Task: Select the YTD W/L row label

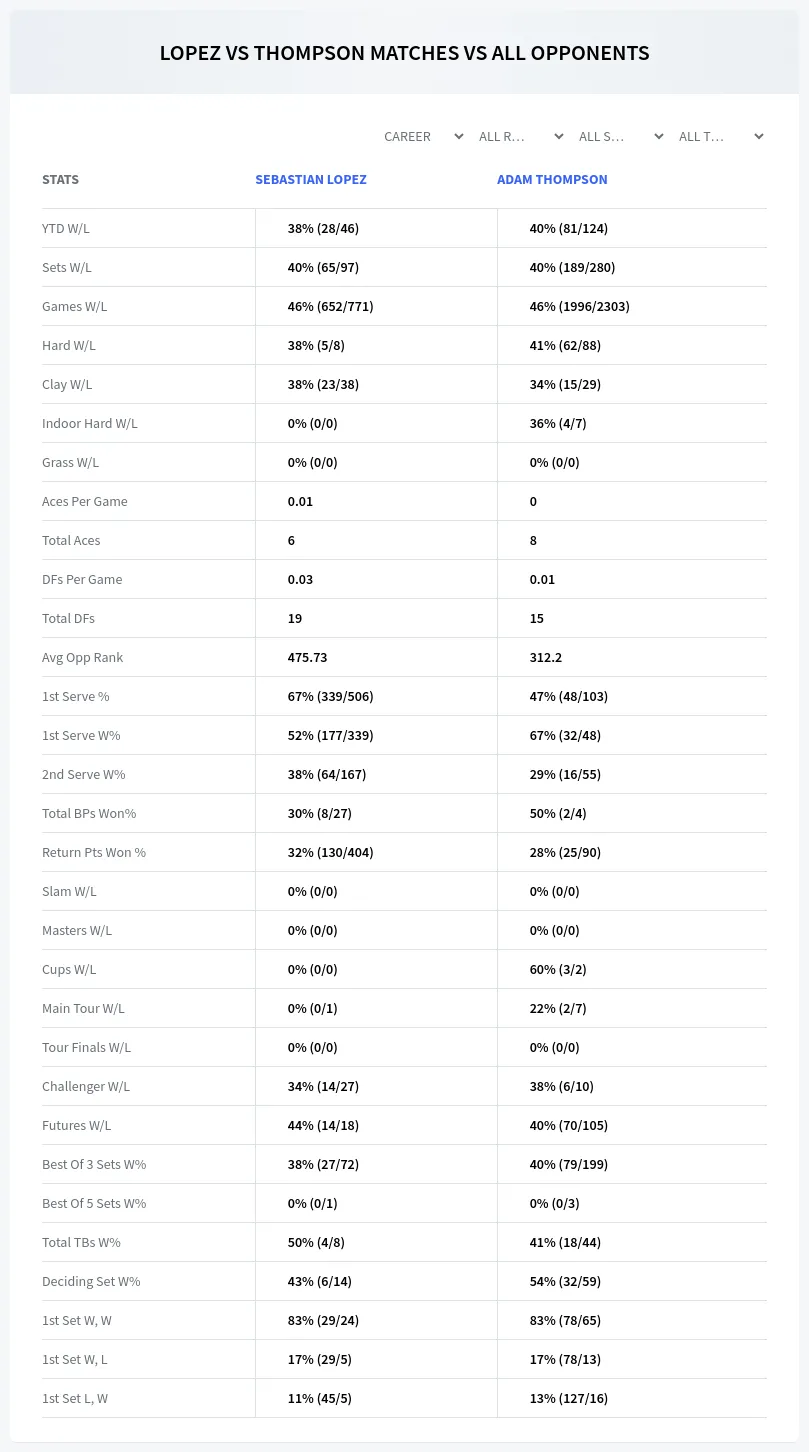Action: pyautogui.click(x=66, y=228)
